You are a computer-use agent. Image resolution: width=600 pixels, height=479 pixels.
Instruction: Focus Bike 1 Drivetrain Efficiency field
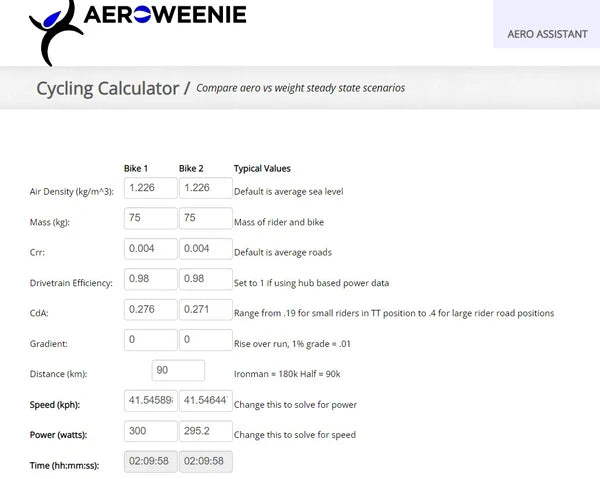click(x=150, y=280)
